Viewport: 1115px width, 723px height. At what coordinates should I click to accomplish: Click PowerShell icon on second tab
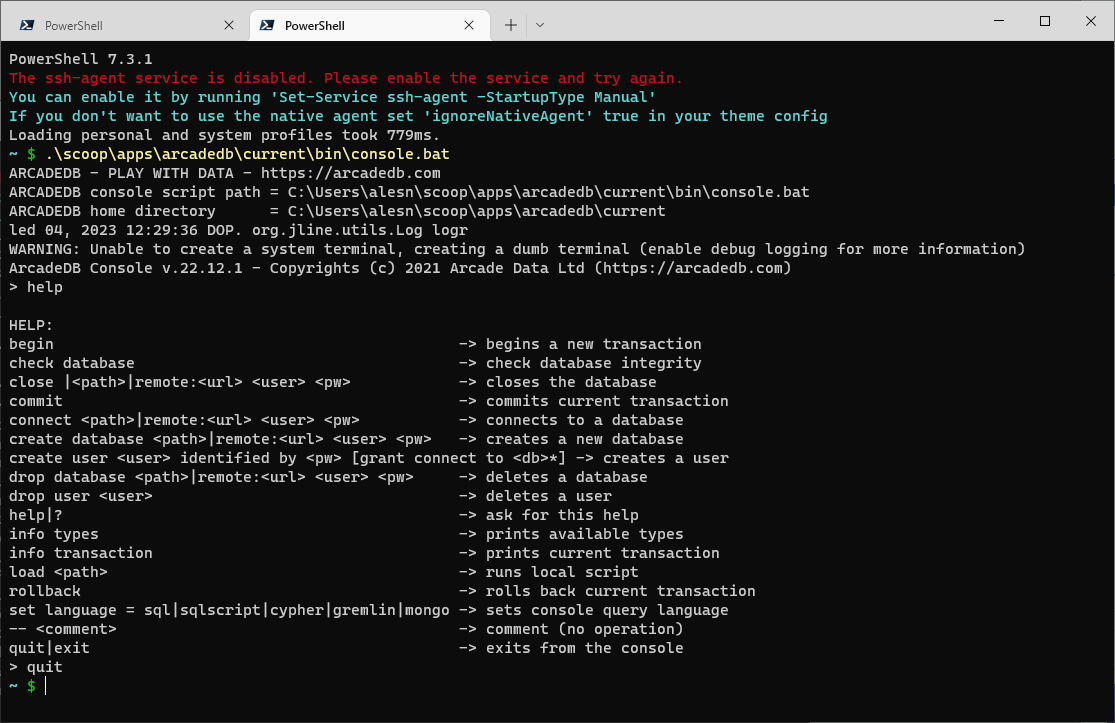(267, 25)
